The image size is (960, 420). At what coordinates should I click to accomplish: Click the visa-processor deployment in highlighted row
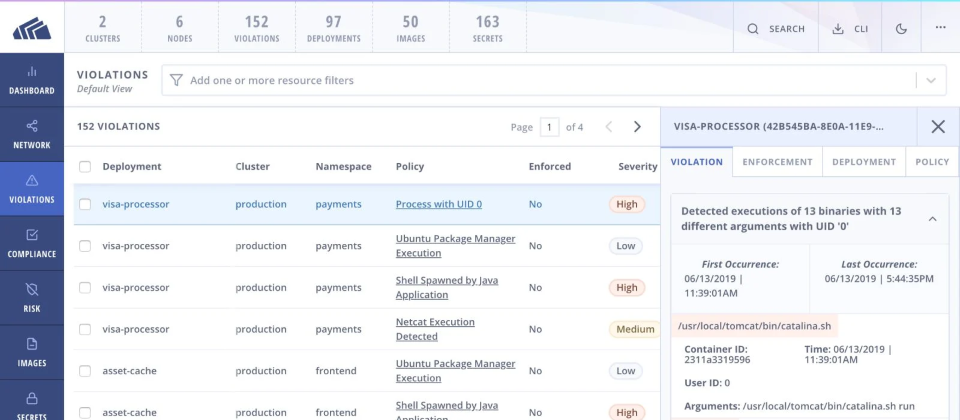136,204
